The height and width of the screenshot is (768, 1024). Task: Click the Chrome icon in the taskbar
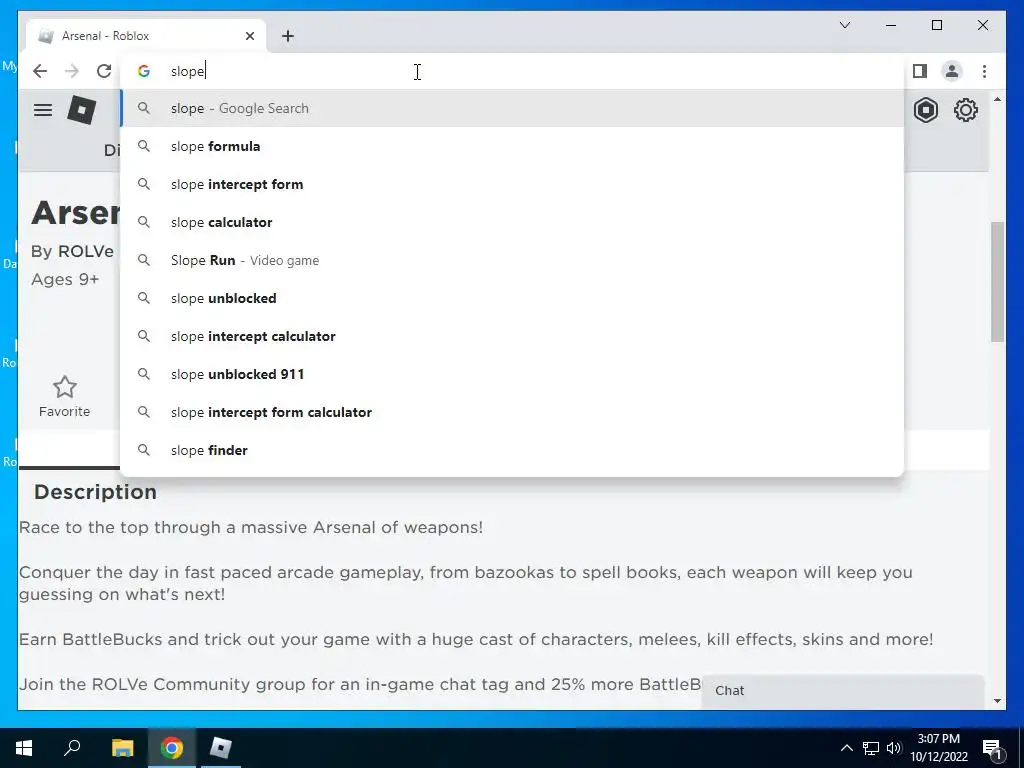[x=172, y=748]
